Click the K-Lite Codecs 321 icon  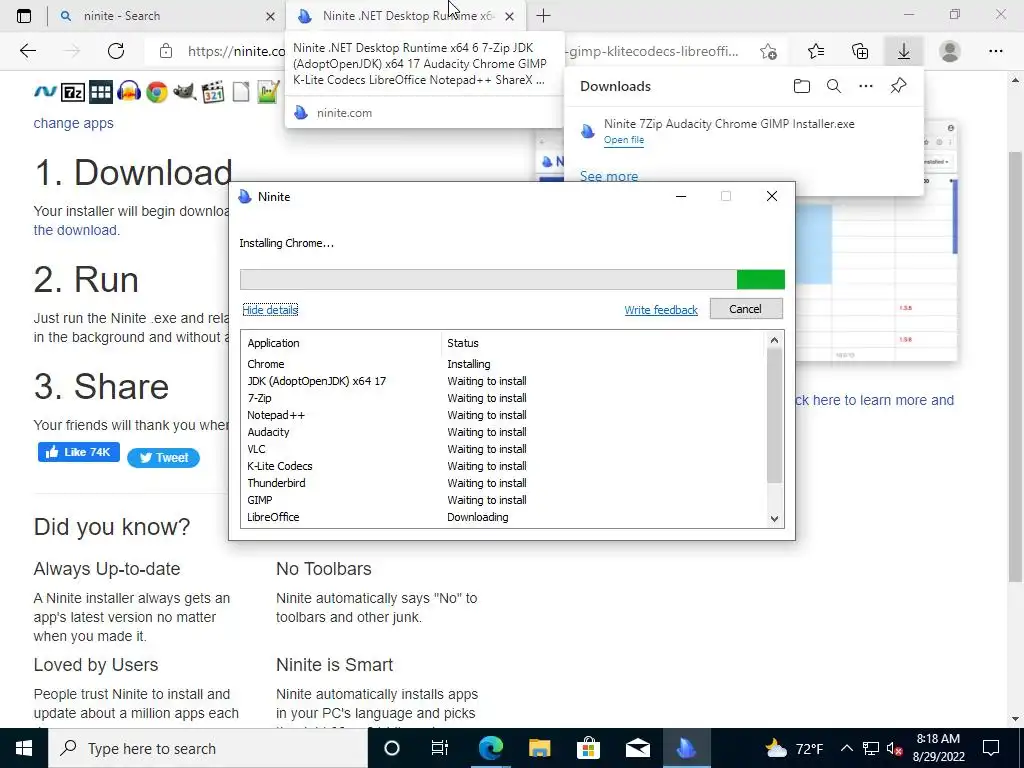point(213,92)
